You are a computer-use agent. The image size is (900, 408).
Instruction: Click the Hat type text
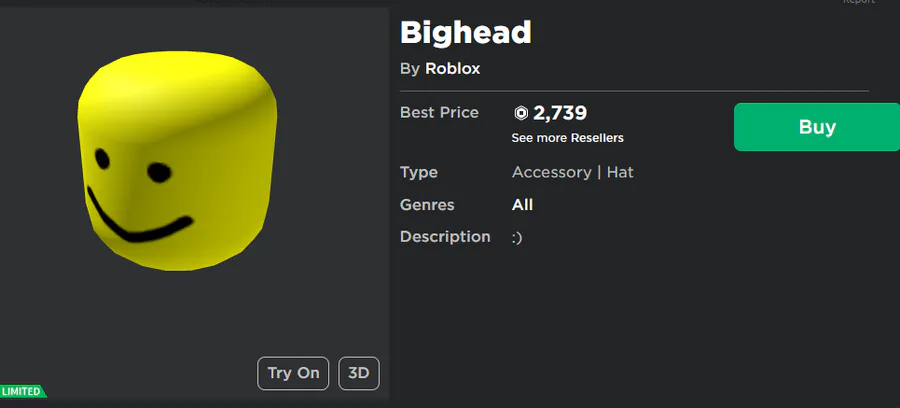(x=620, y=172)
